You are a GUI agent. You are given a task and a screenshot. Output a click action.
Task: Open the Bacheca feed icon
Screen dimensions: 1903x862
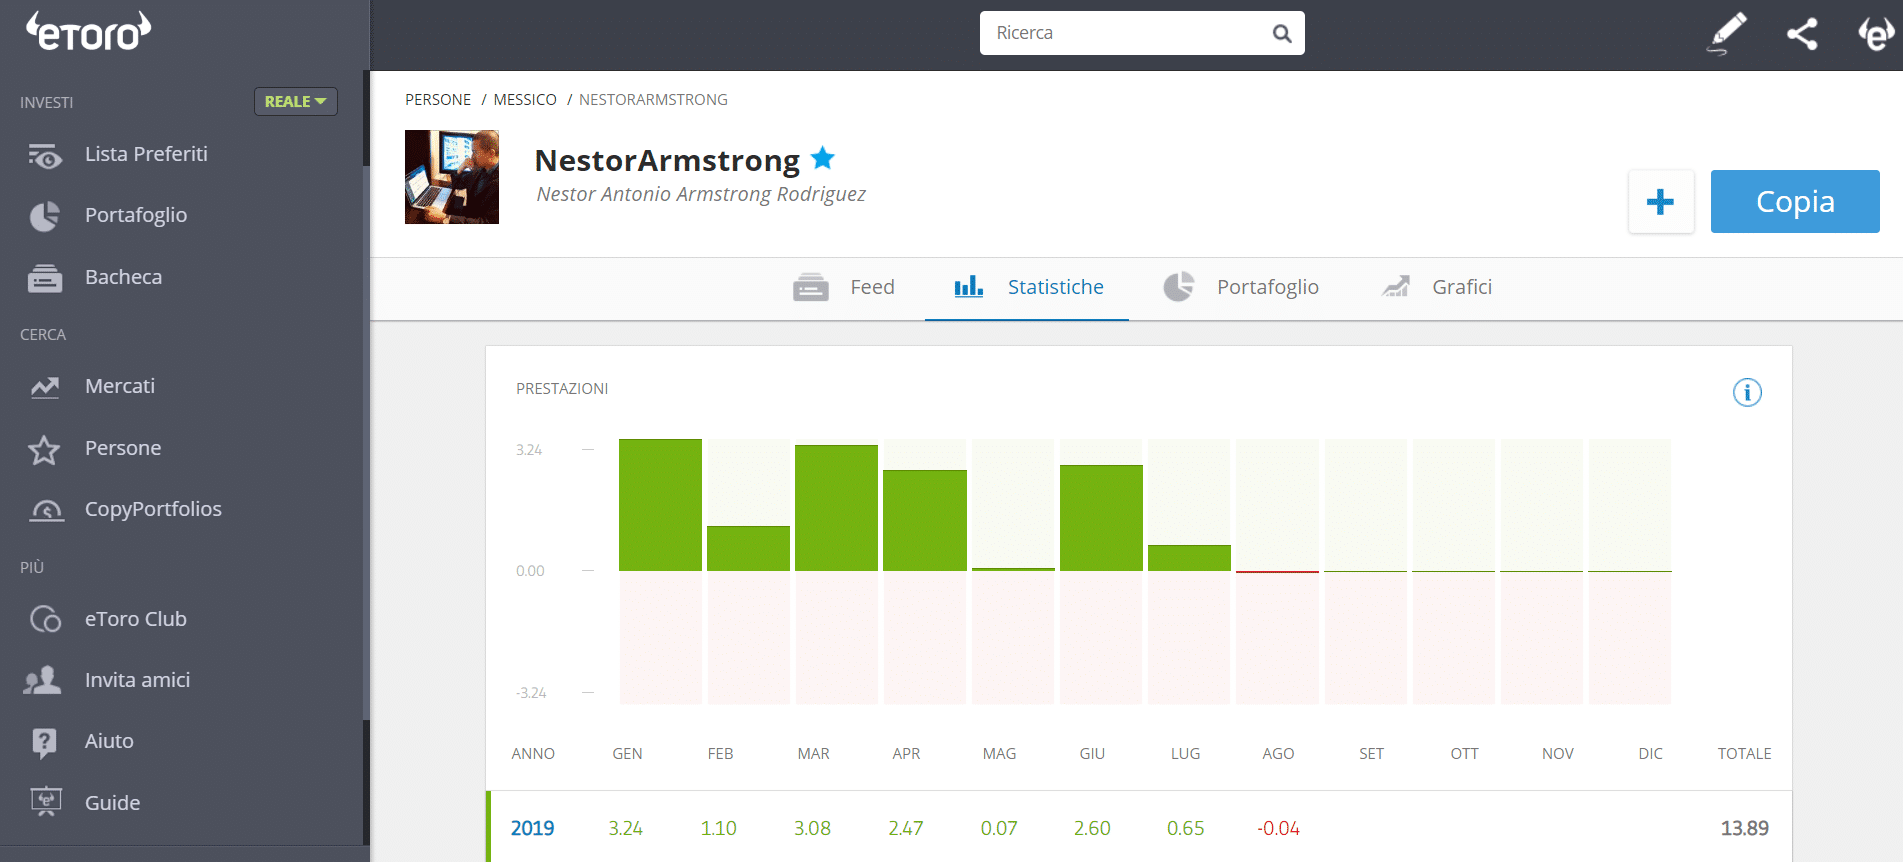44,278
